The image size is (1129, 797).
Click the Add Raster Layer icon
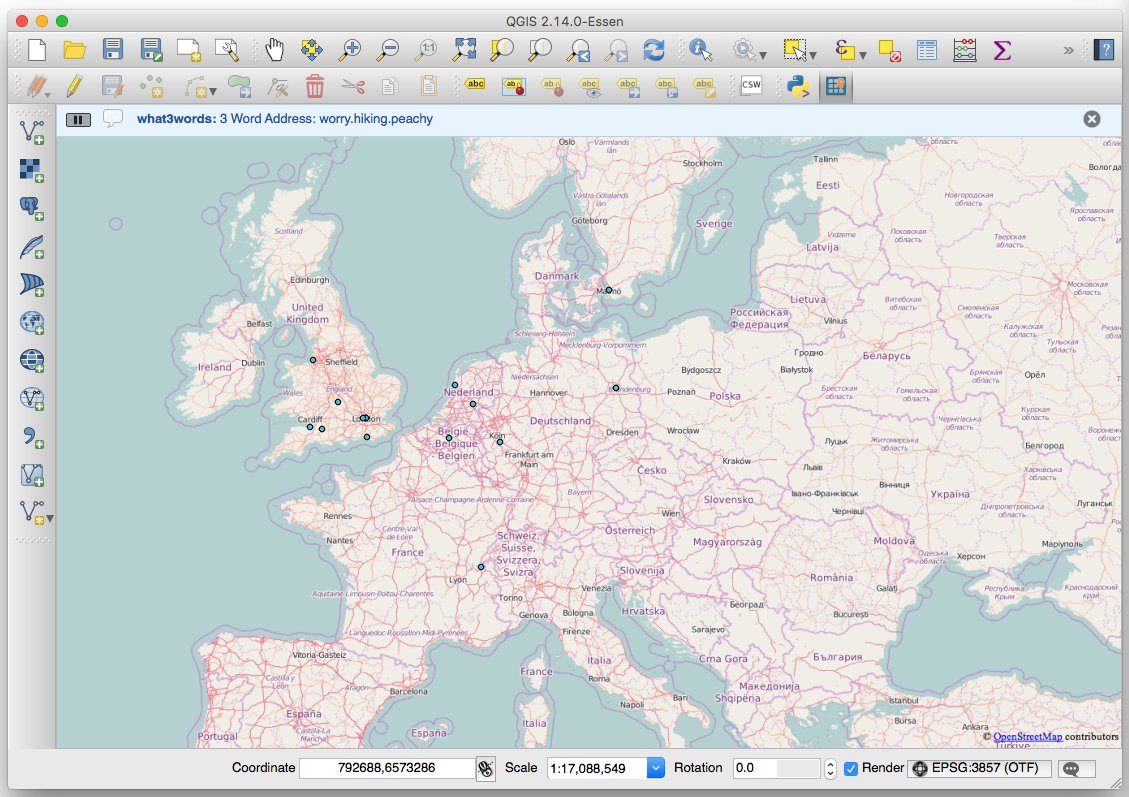coord(32,170)
